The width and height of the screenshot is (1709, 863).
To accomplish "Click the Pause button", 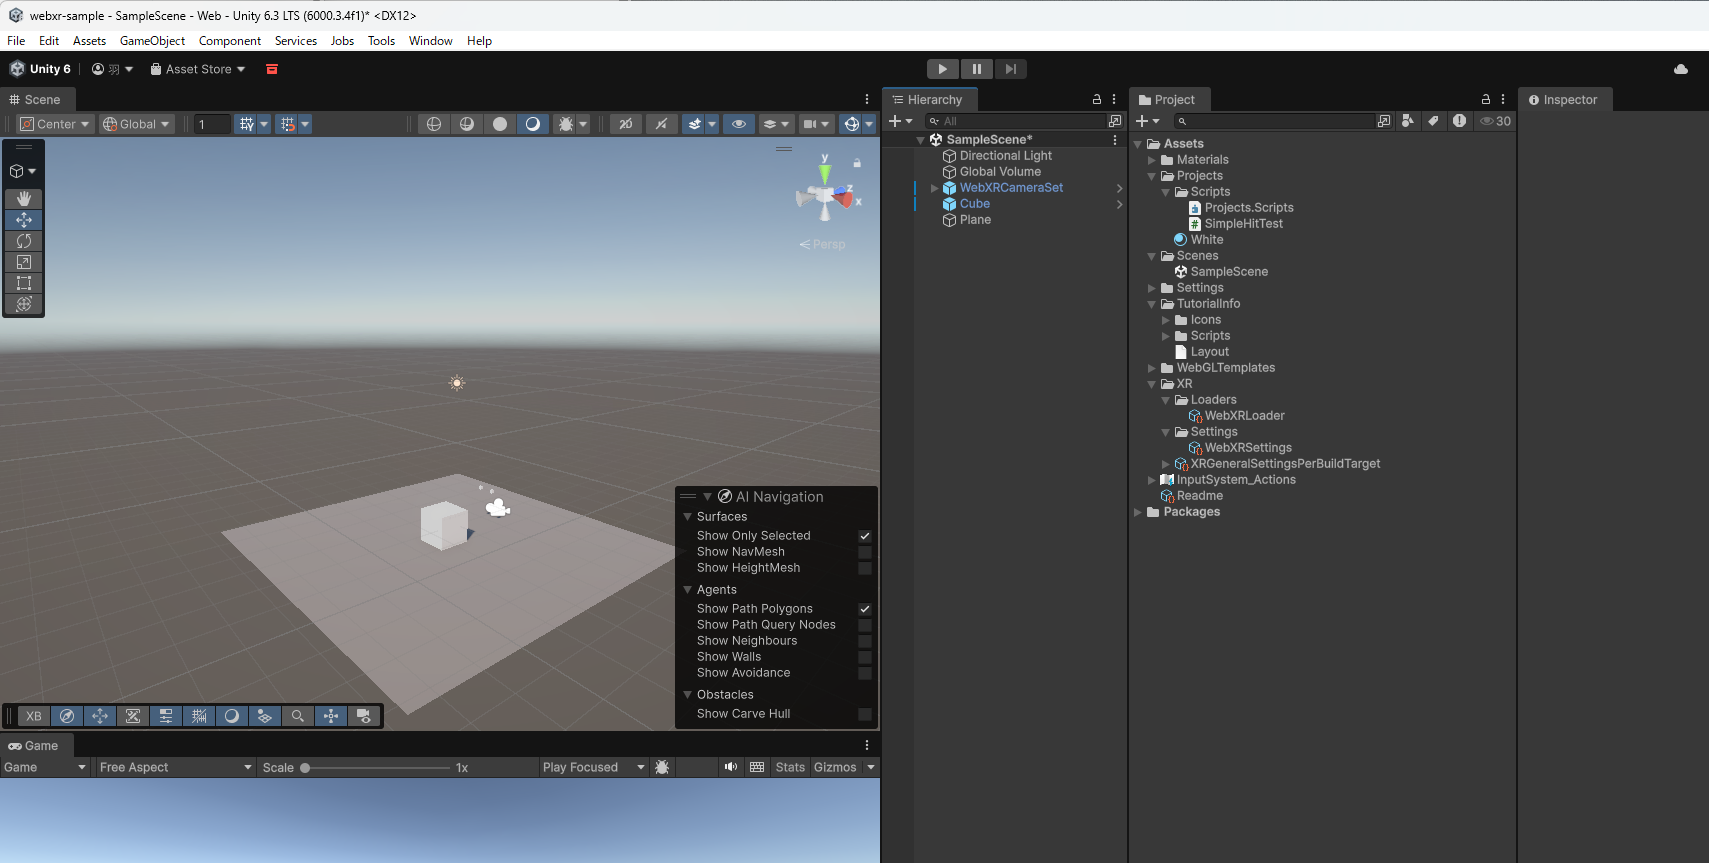I will click(976, 69).
